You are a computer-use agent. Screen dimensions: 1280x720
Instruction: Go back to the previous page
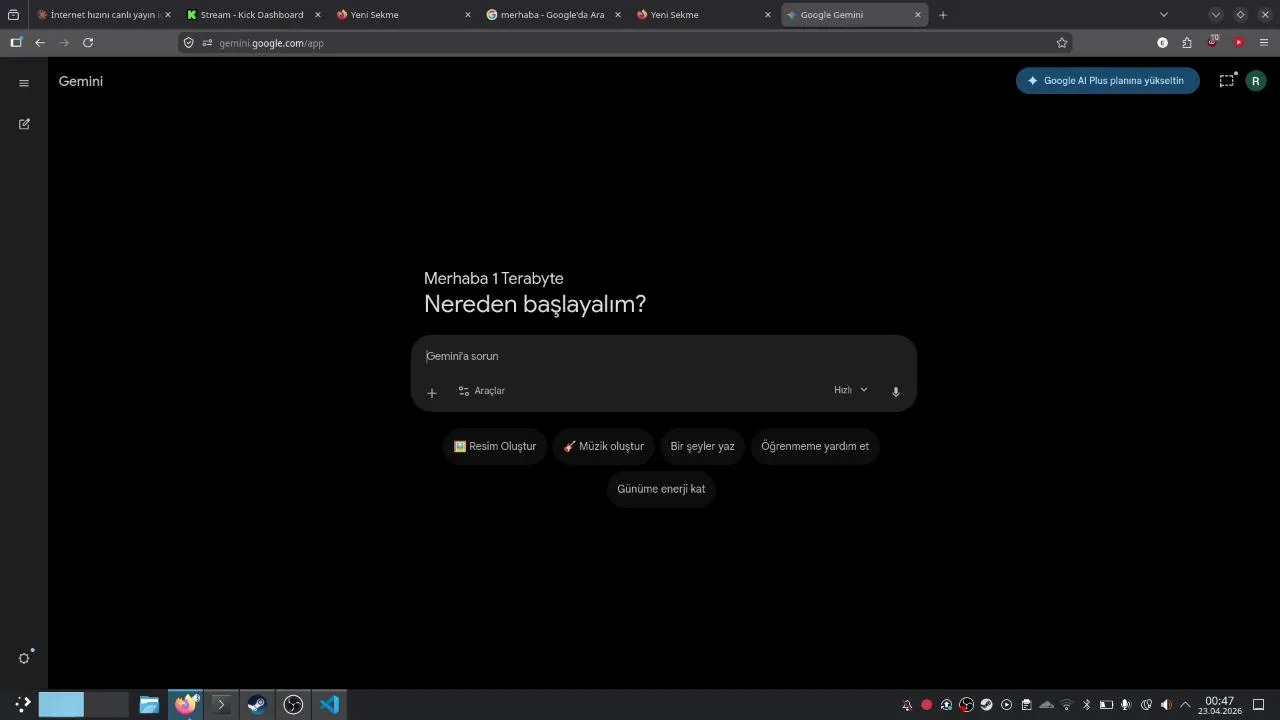coord(40,43)
